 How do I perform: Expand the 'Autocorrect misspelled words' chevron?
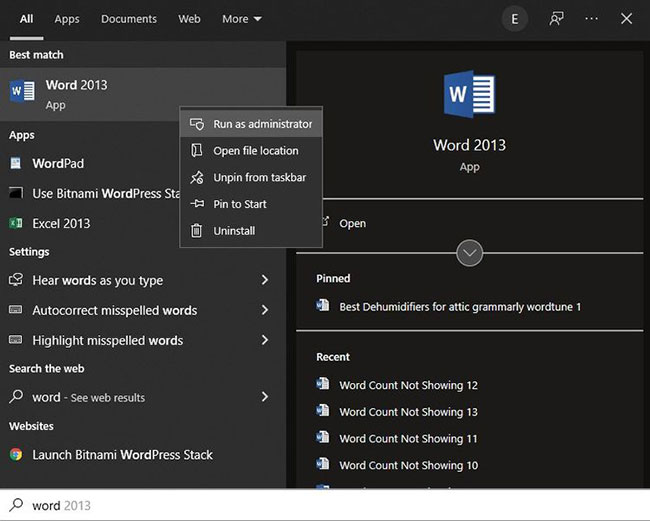(264, 310)
